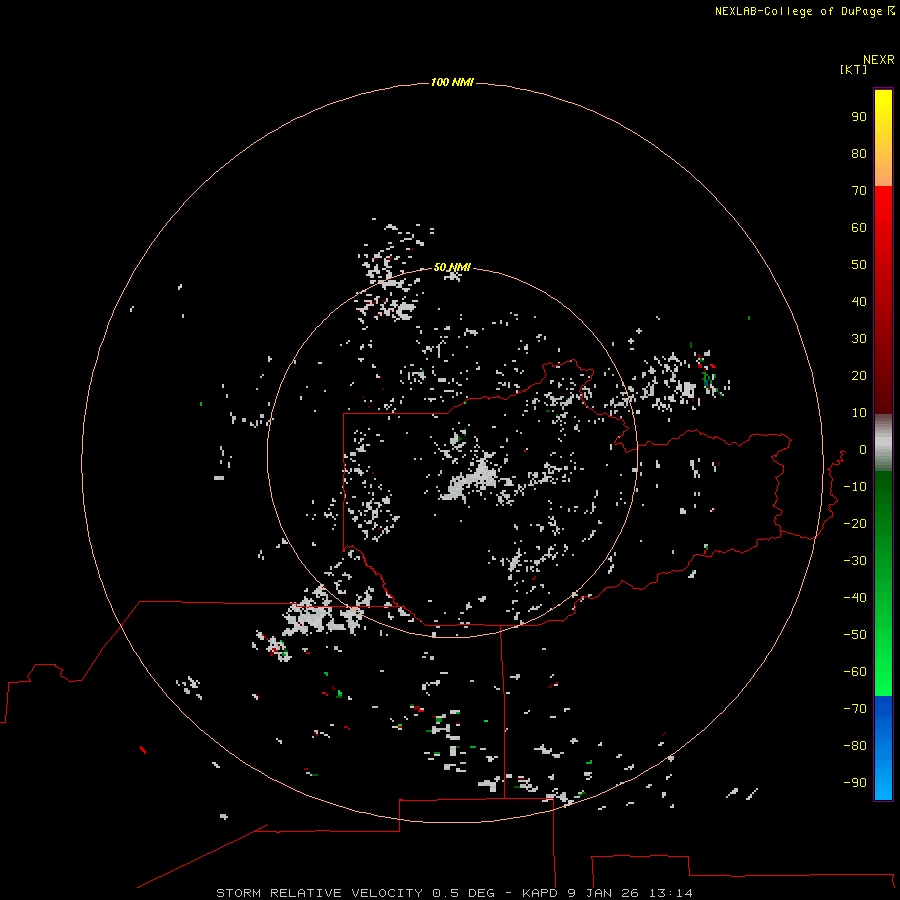The width and height of the screenshot is (900, 900).
Task: Click the Storm Relative Velocity KAPD footer caption
Action: (x=454, y=893)
